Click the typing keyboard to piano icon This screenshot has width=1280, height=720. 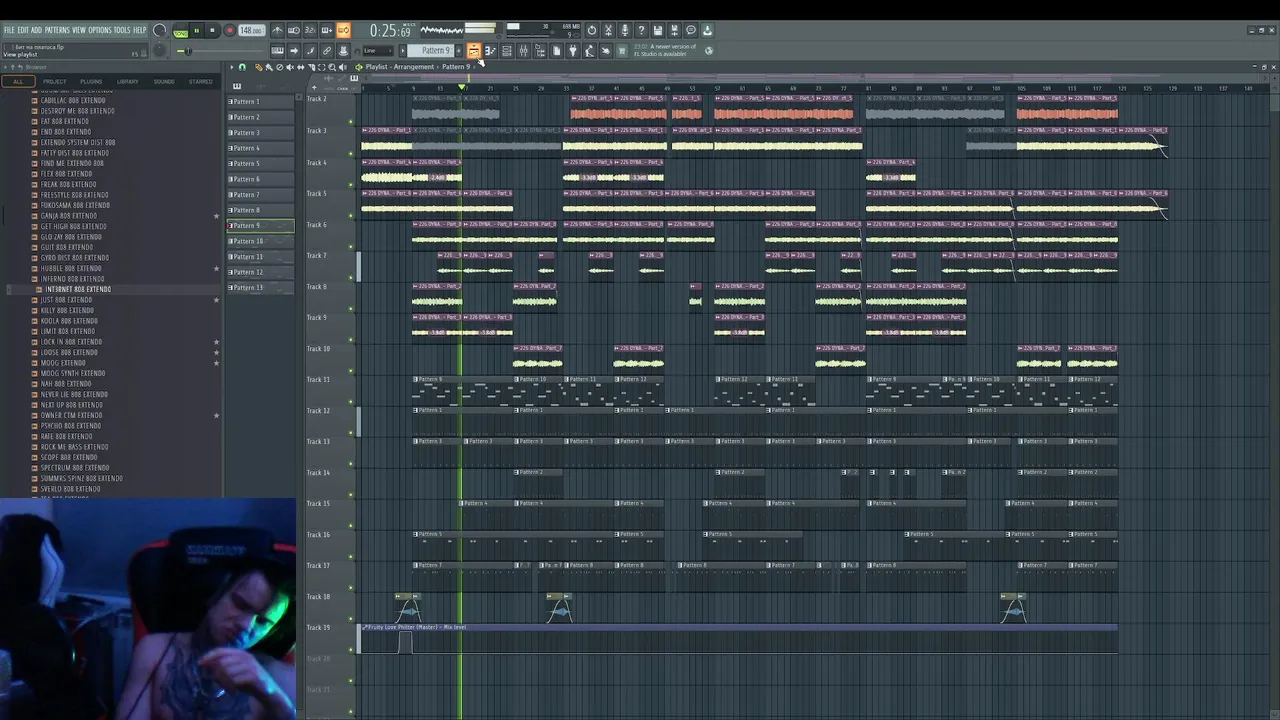278,50
